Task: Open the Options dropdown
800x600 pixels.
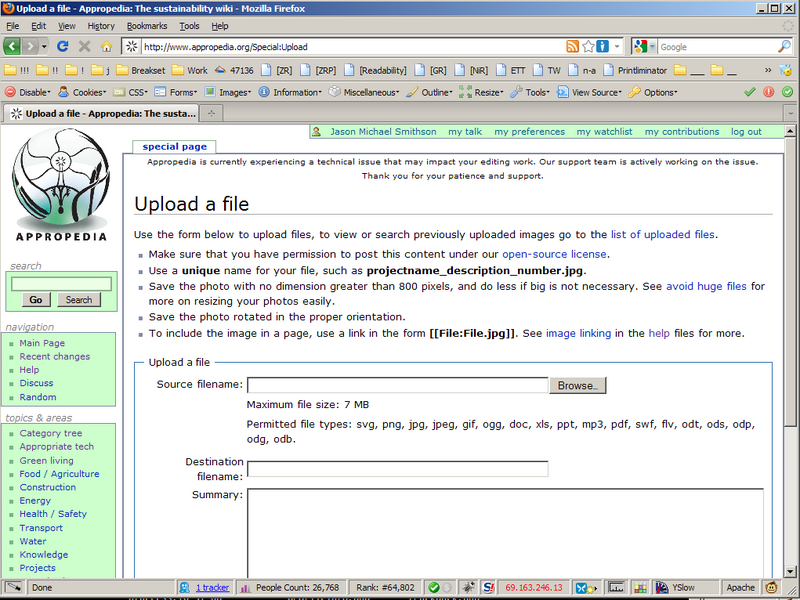Action: [653, 92]
